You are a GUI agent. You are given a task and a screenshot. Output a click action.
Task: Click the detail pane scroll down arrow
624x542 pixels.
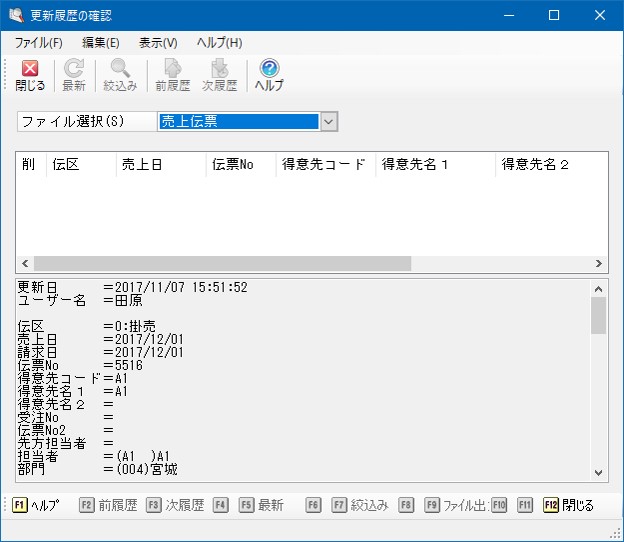tap(599, 473)
